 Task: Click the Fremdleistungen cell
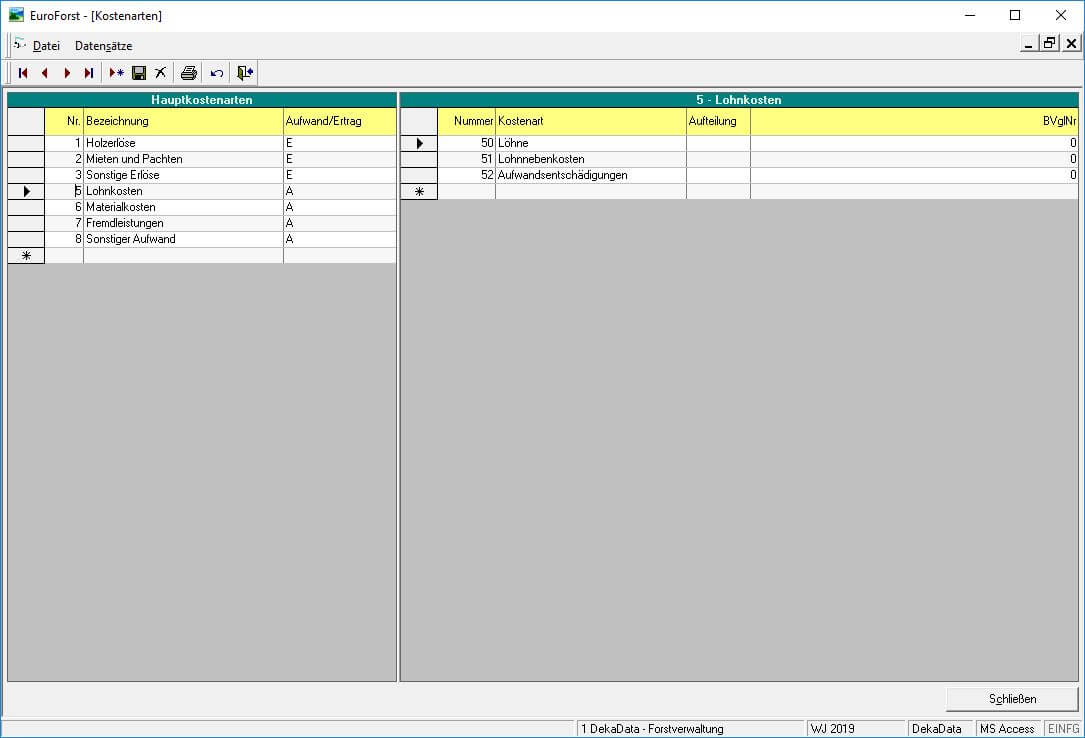(183, 223)
